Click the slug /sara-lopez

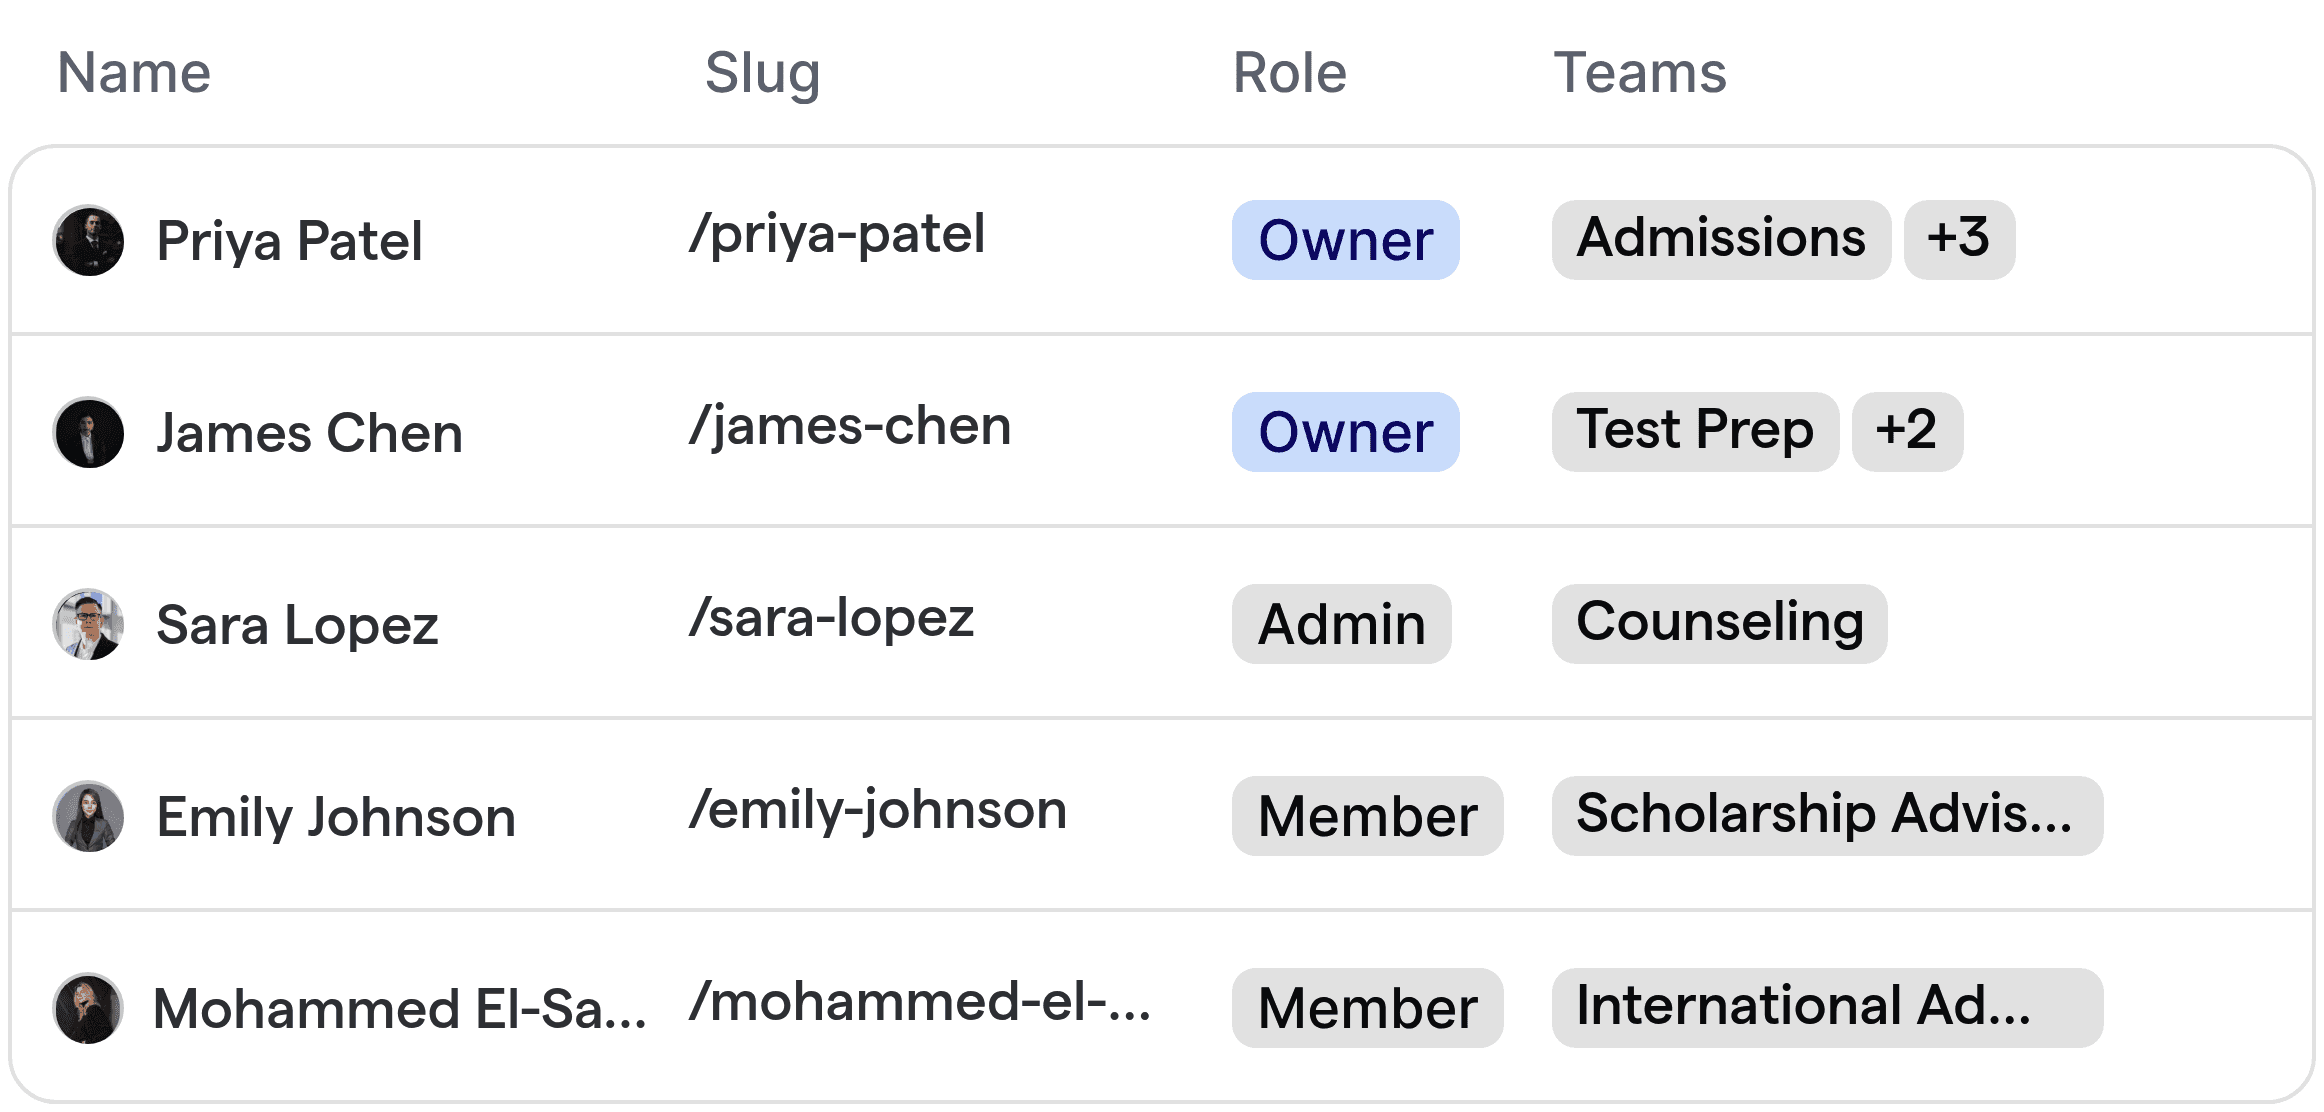831,618
